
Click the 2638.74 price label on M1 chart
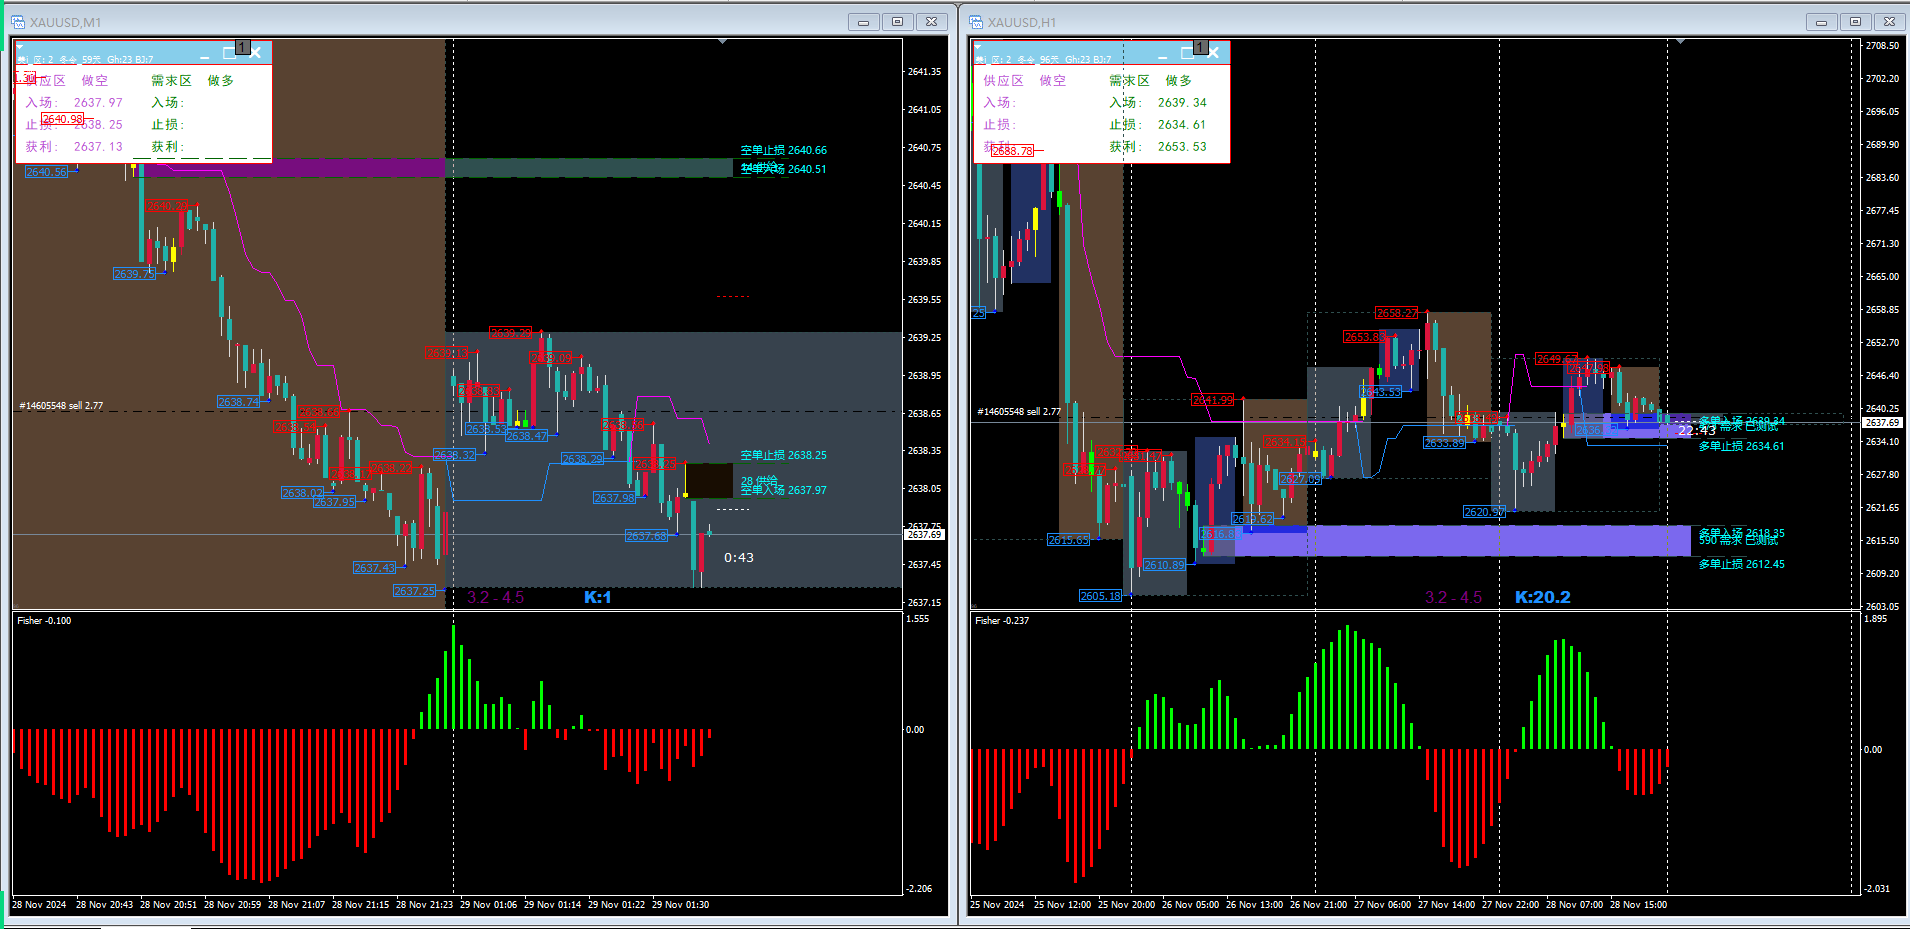(x=239, y=402)
